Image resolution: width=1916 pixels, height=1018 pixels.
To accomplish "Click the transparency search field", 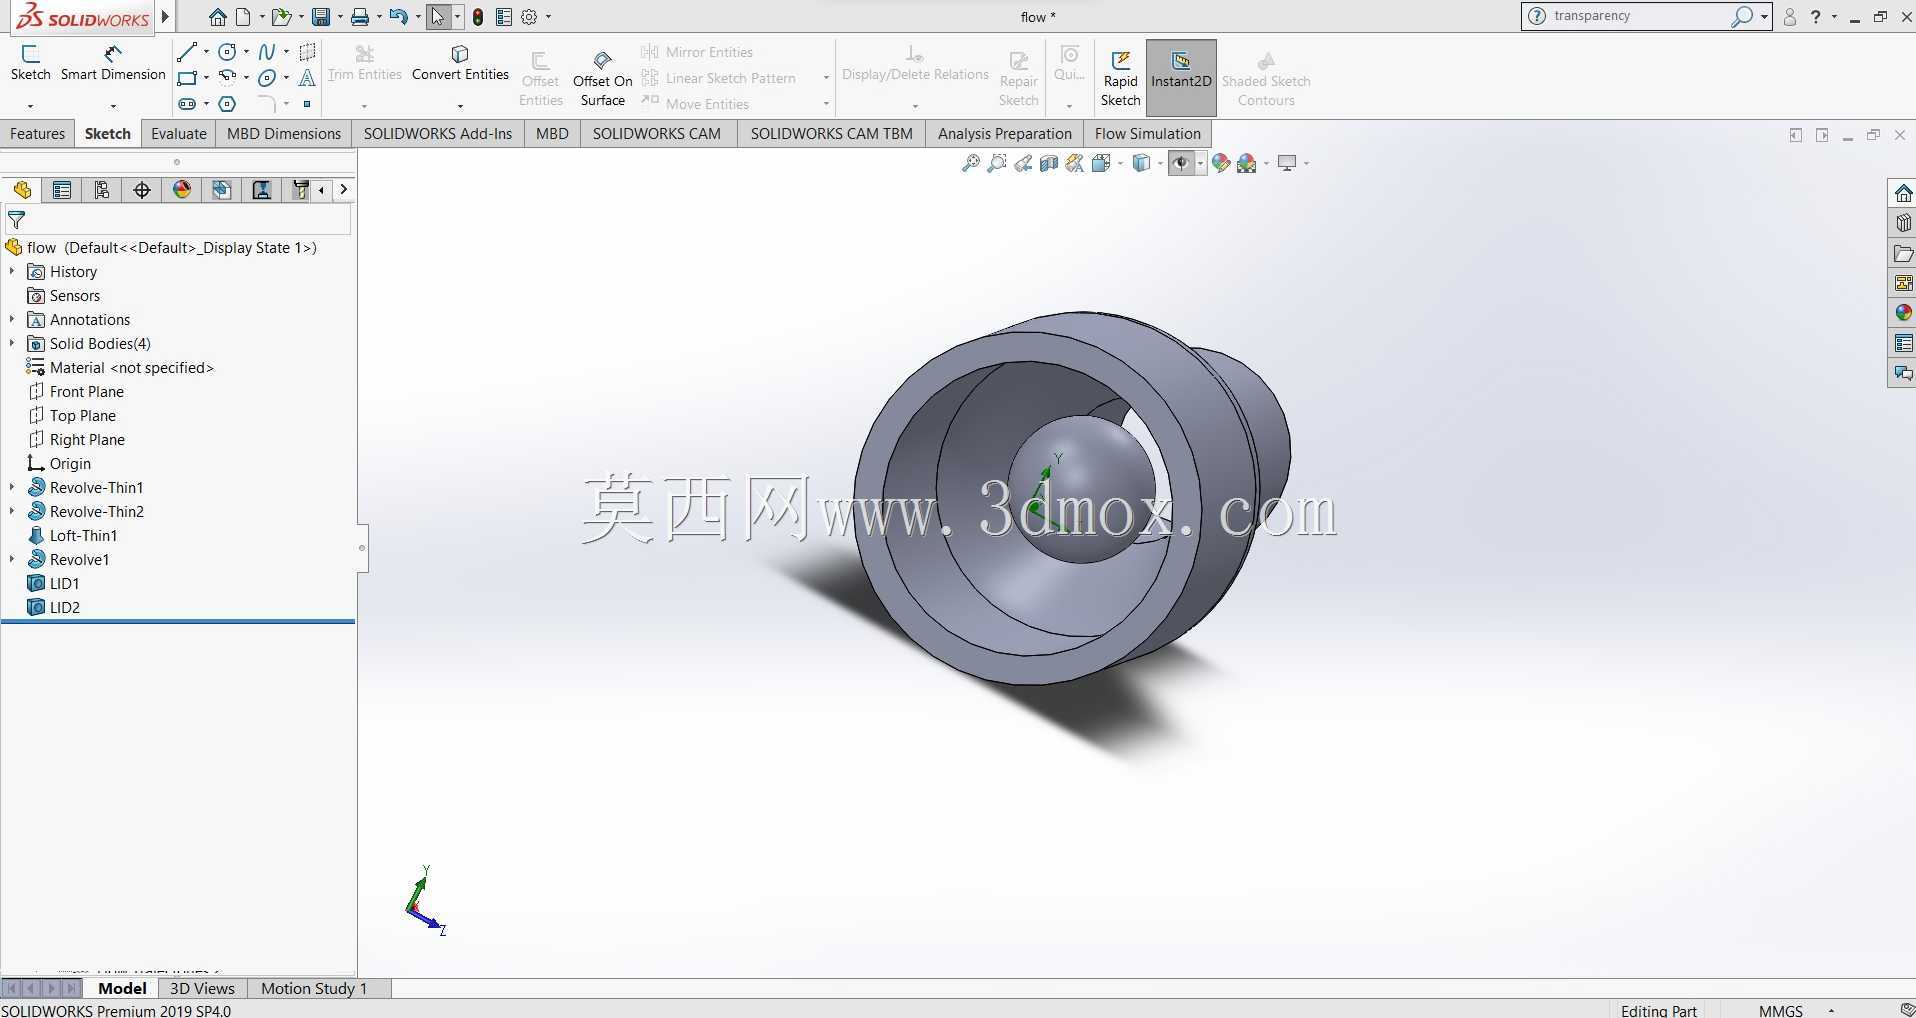I will pos(1639,16).
